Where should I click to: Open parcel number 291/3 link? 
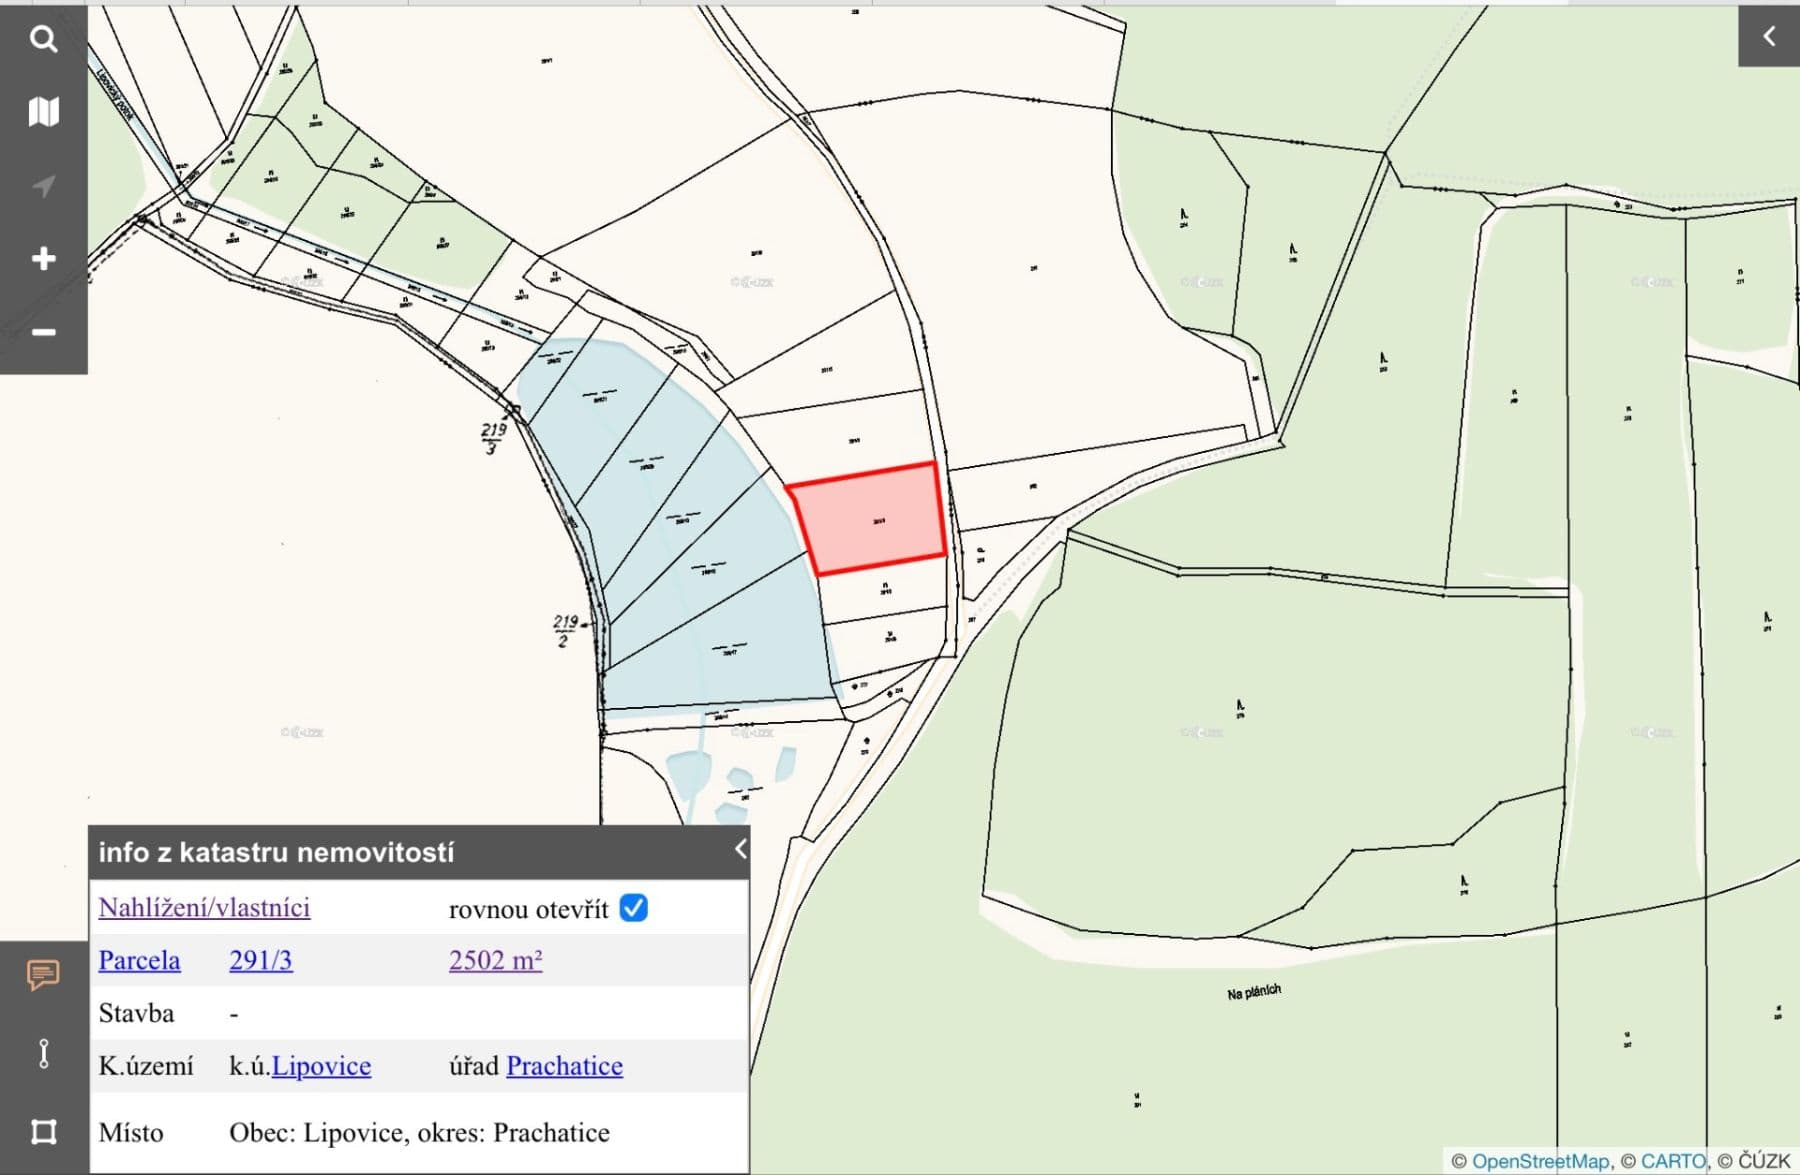pyautogui.click(x=259, y=960)
